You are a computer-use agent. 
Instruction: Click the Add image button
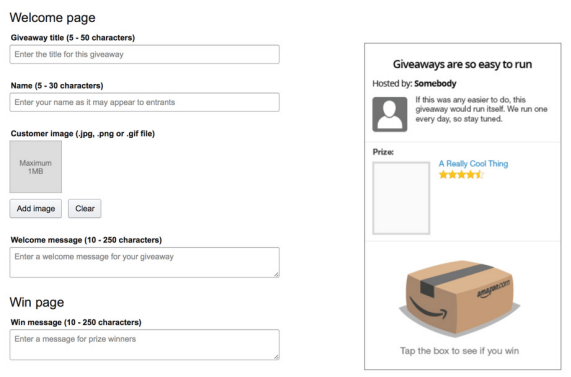[x=36, y=209]
